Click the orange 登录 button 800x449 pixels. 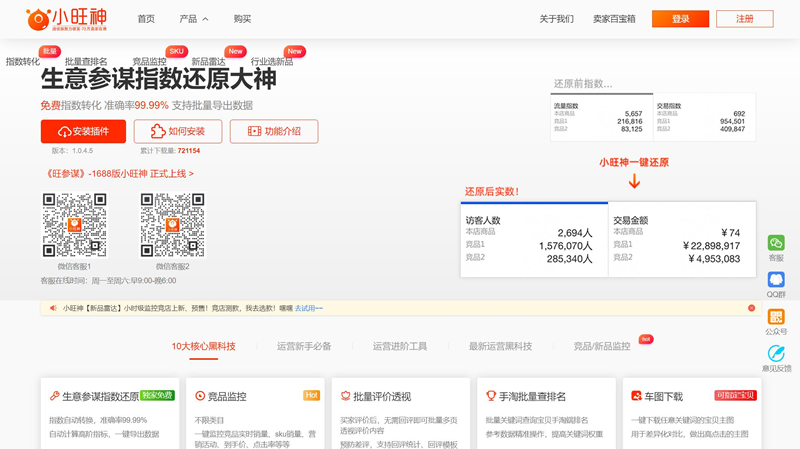pyautogui.click(x=681, y=19)
